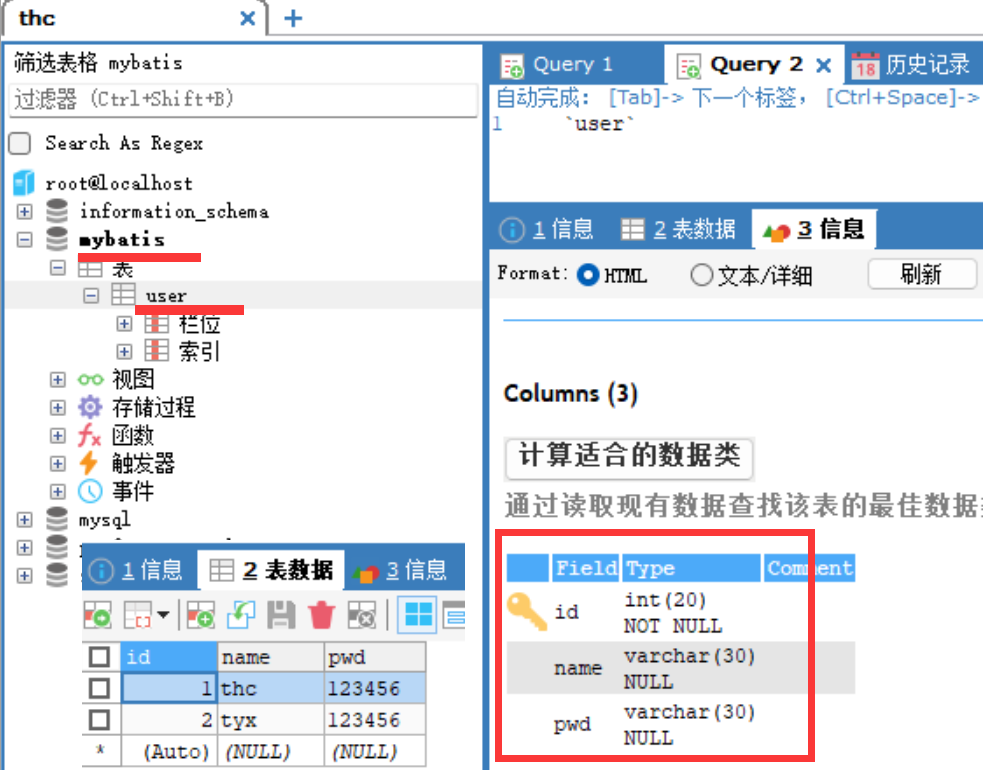Click the 过滤器 filter input field
This screenshot has height=770, width=983.
click(x=244, y=99)
